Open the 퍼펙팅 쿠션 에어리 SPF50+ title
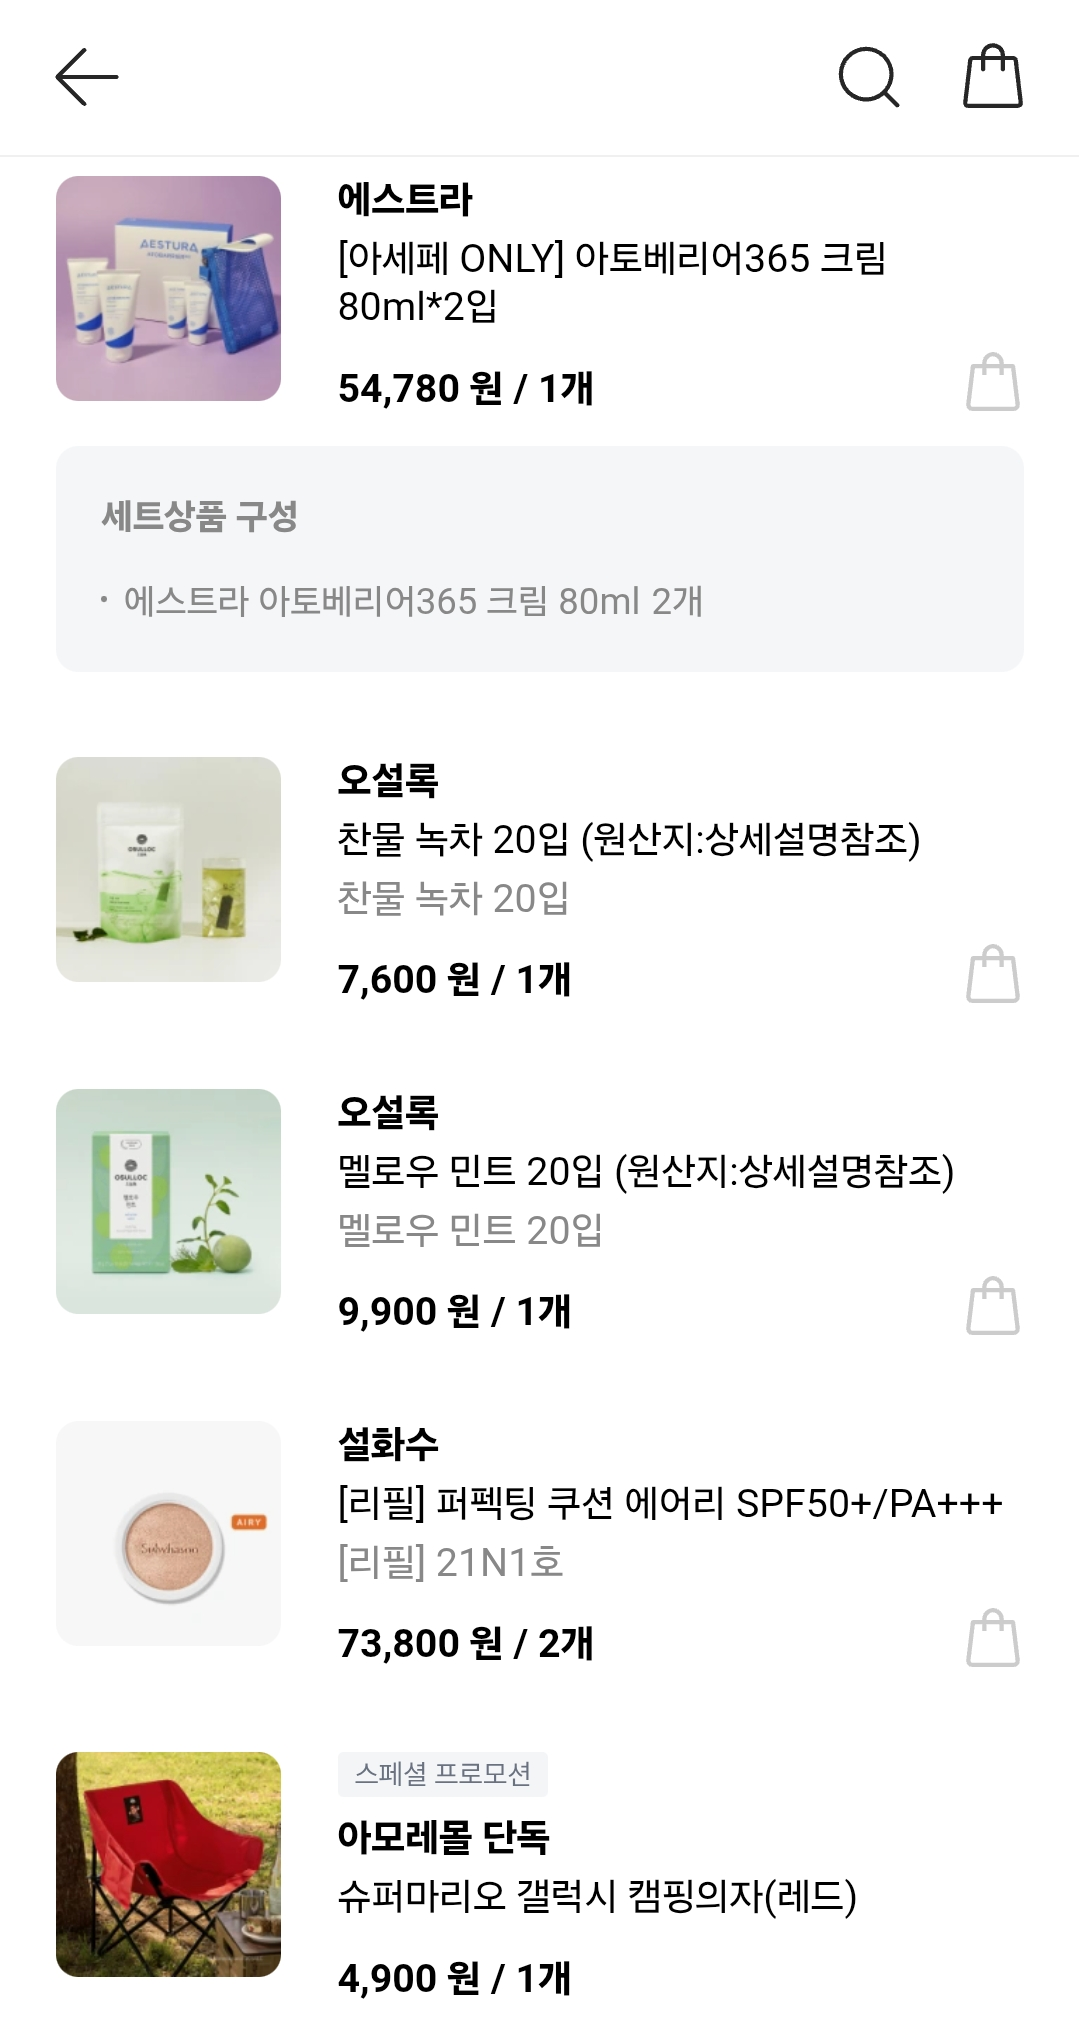Screen dimensions: 1079x2043 [x=670, y=1503]
